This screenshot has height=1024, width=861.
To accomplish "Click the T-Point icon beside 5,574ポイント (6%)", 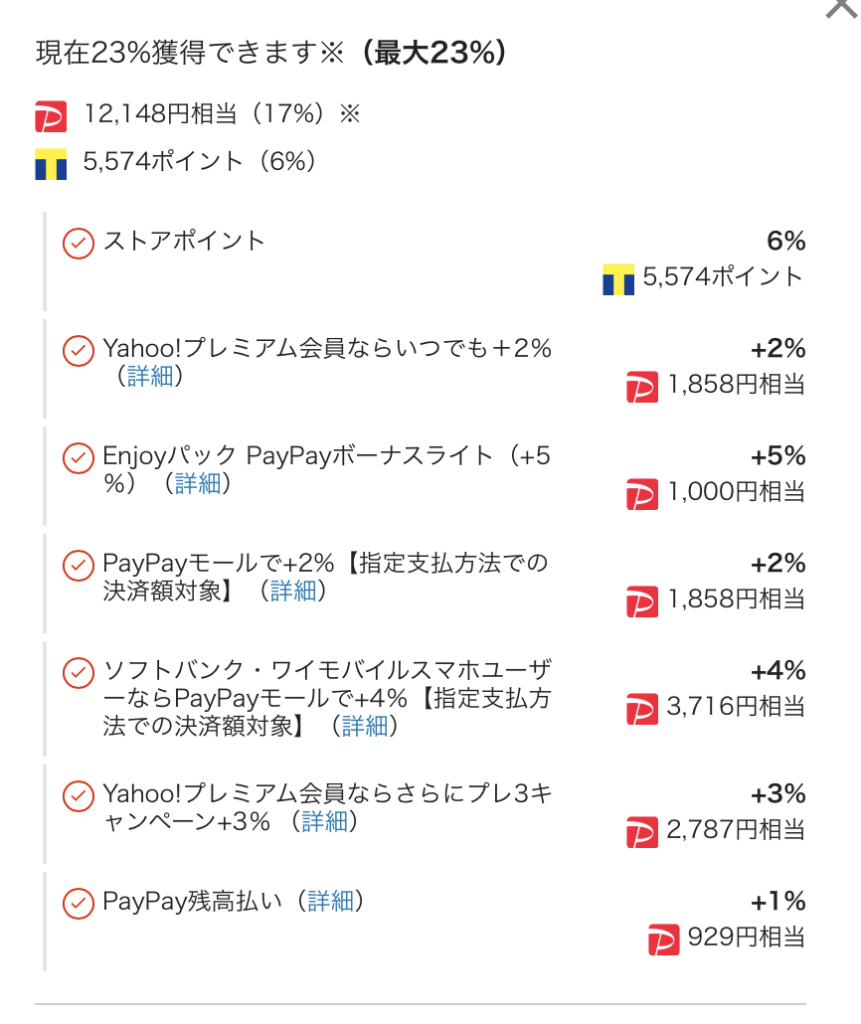I will tap(51, 163).
